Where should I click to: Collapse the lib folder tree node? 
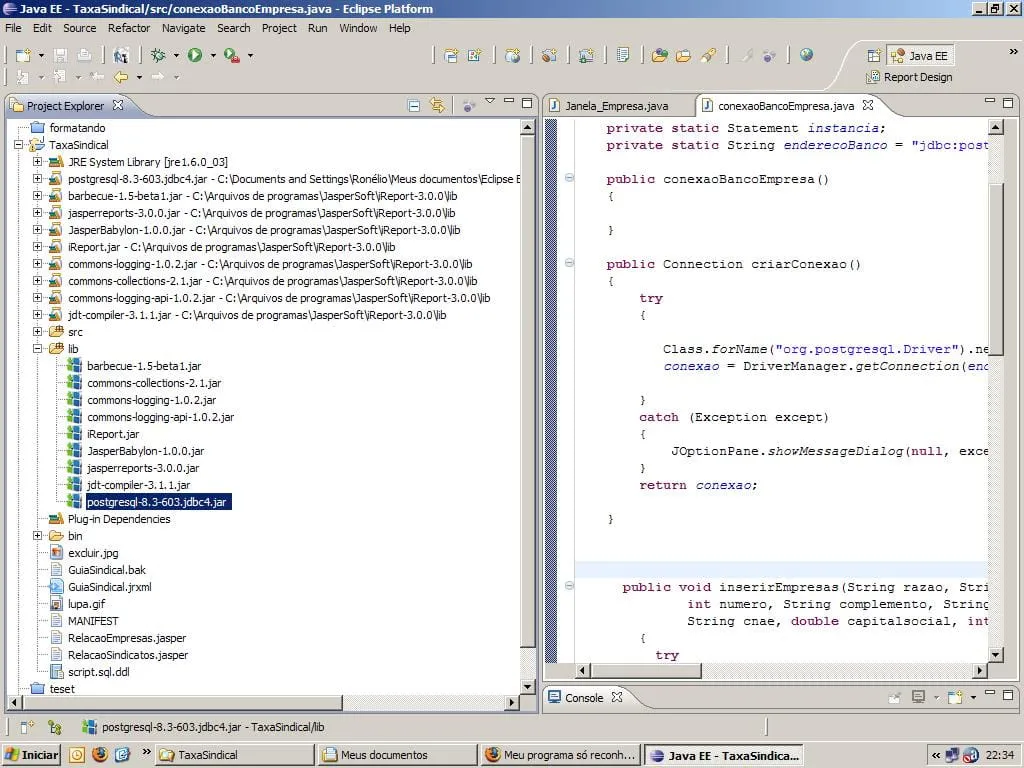pos(38,349)
